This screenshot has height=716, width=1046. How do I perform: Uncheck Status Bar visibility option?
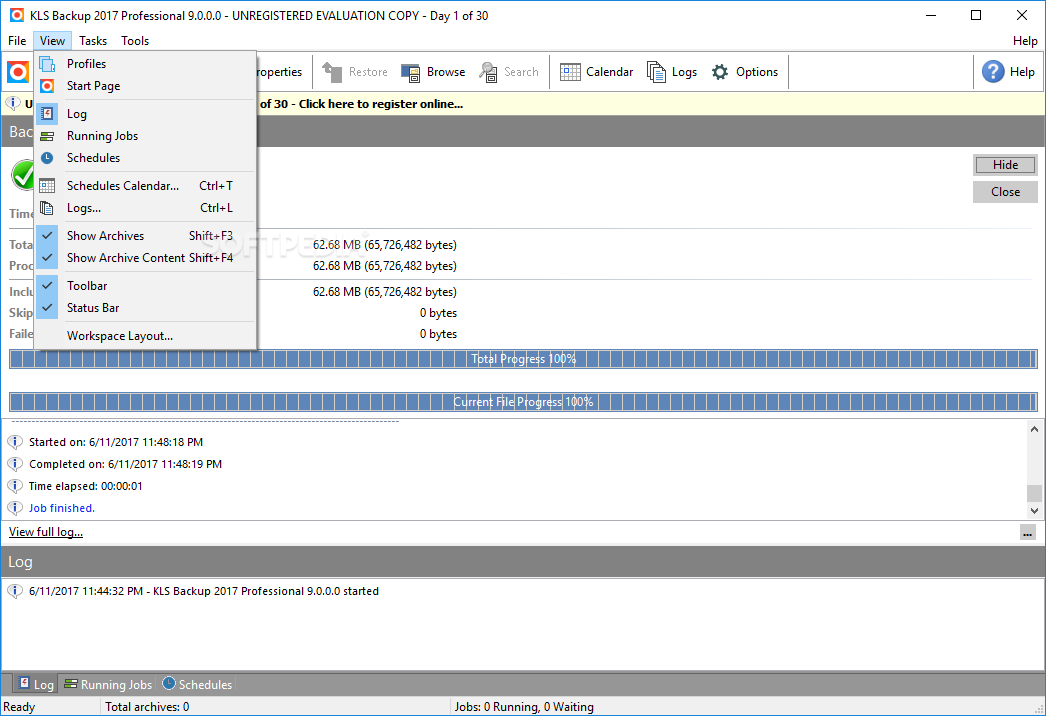pyautogui.click(x=145, y=308)
